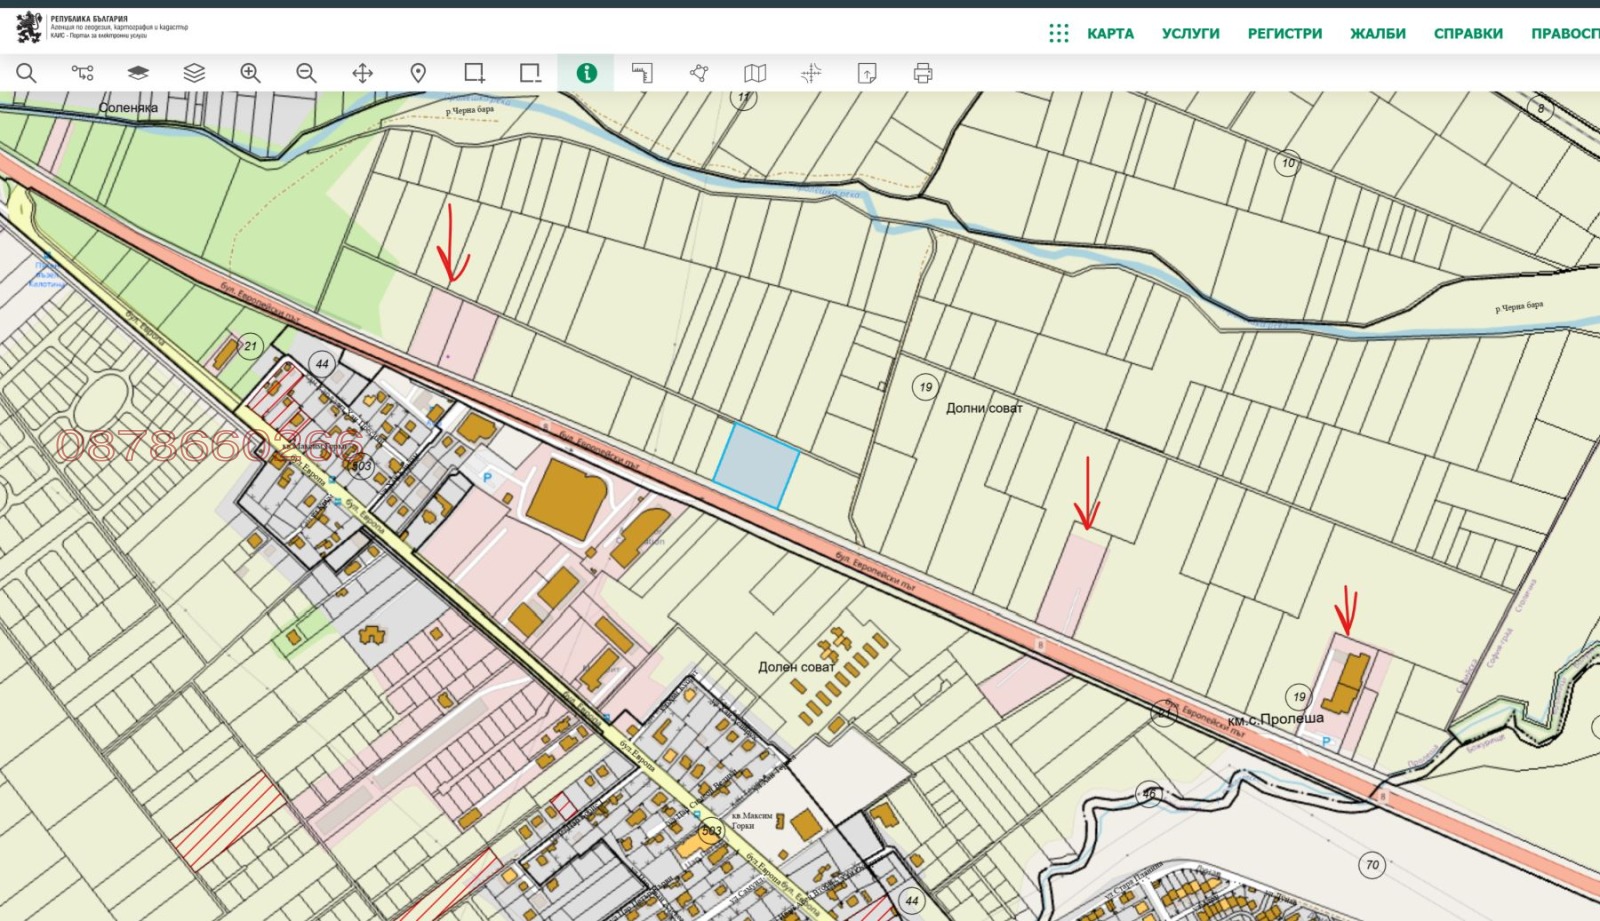This screenshot has height=921, width=1600.
Task: Click the zoom out tool
Action: coord(306,73)
